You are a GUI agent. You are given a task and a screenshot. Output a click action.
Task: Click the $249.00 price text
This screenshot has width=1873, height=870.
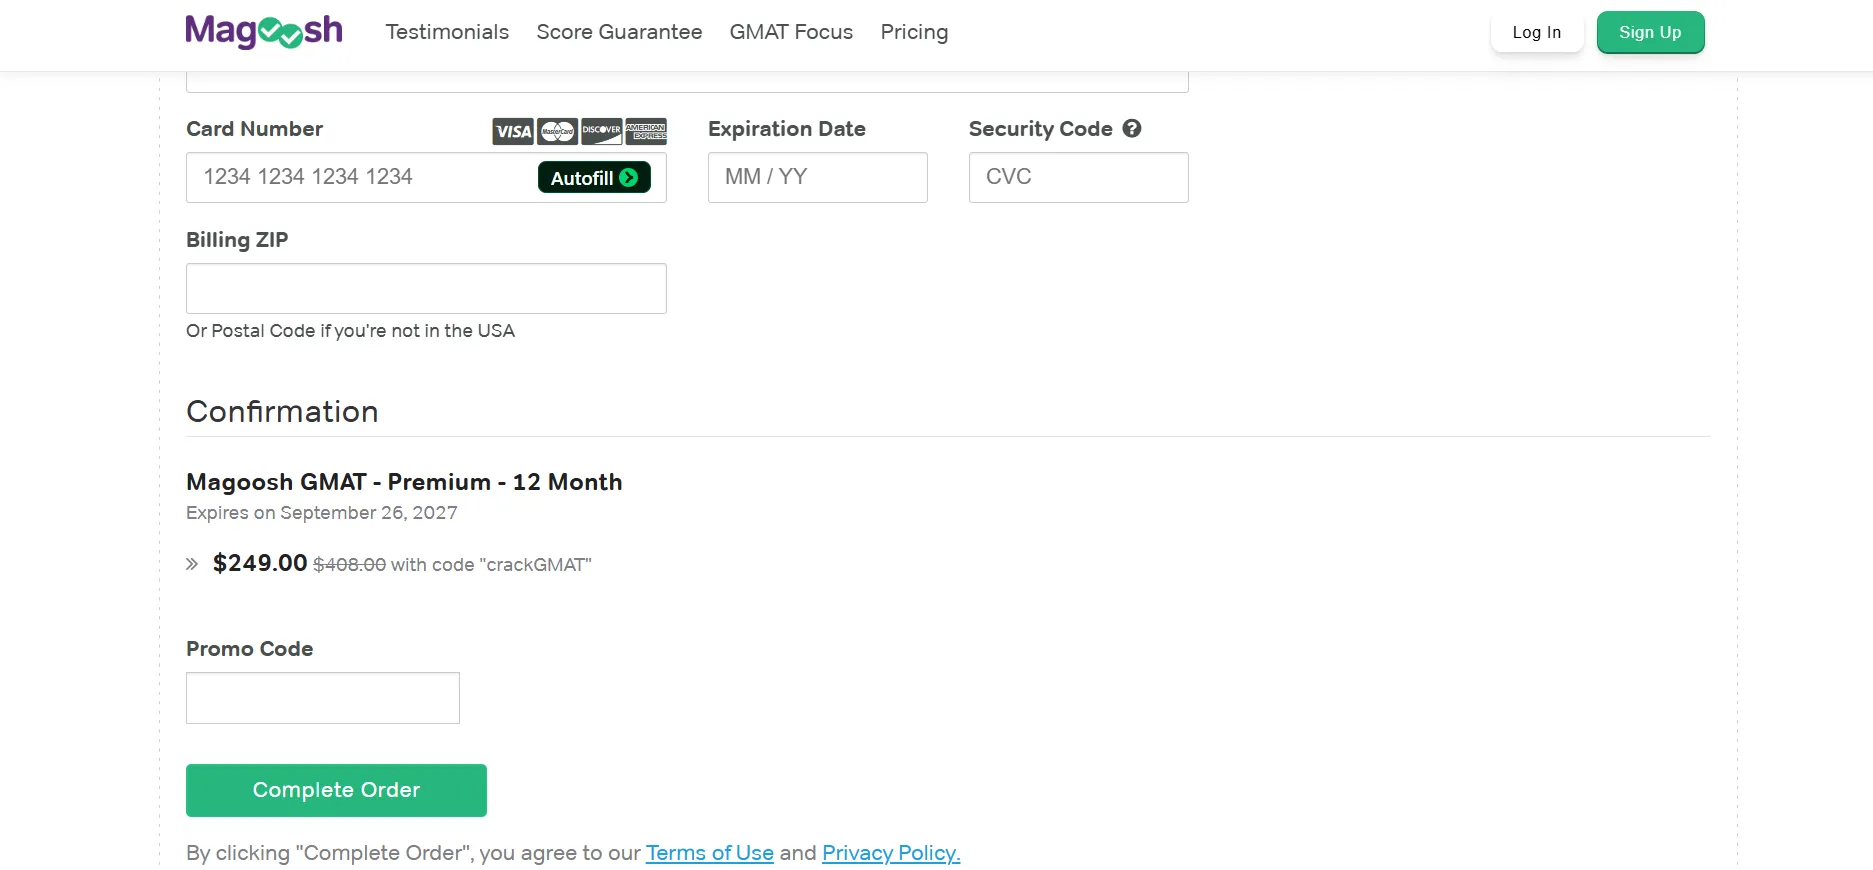click(x=260, y=563)
